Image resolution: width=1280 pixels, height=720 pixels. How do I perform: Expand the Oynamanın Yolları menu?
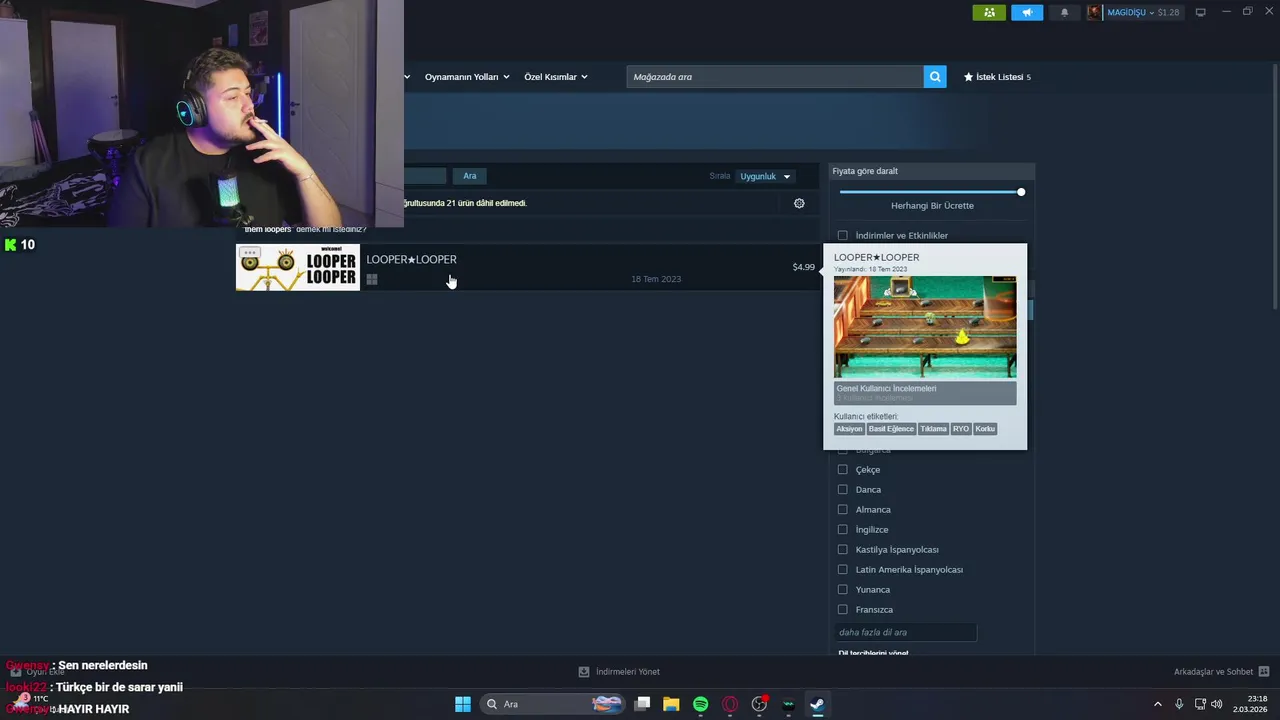[467, 77]
